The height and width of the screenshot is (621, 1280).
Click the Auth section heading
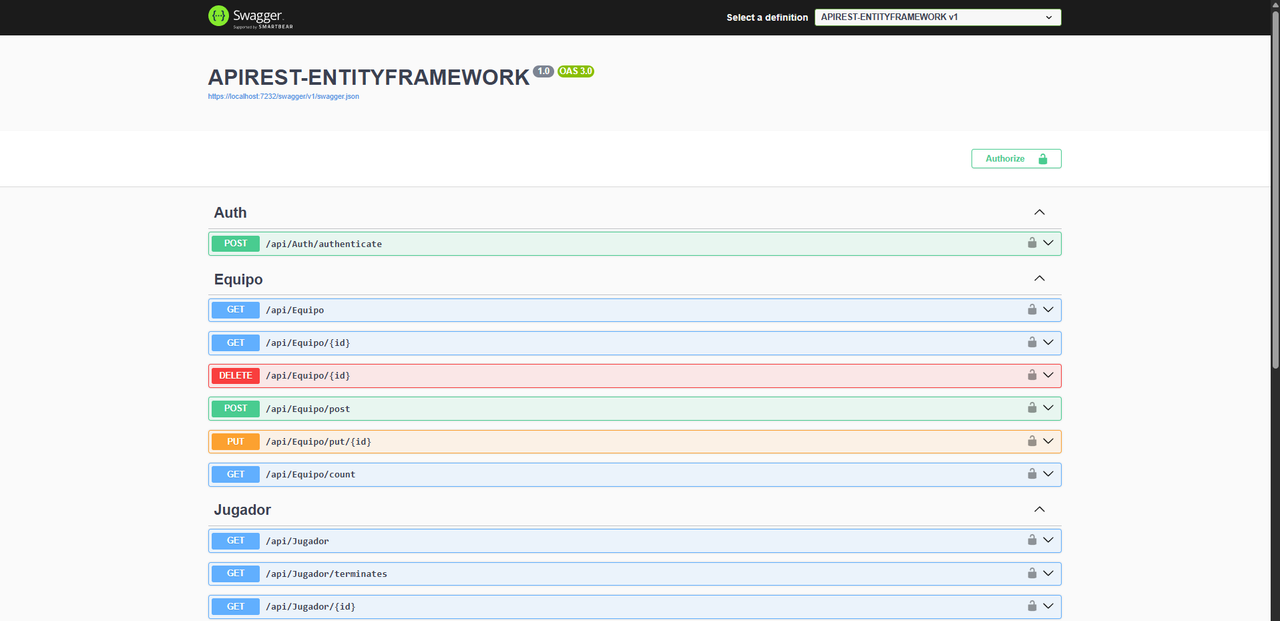coord(230,212)
